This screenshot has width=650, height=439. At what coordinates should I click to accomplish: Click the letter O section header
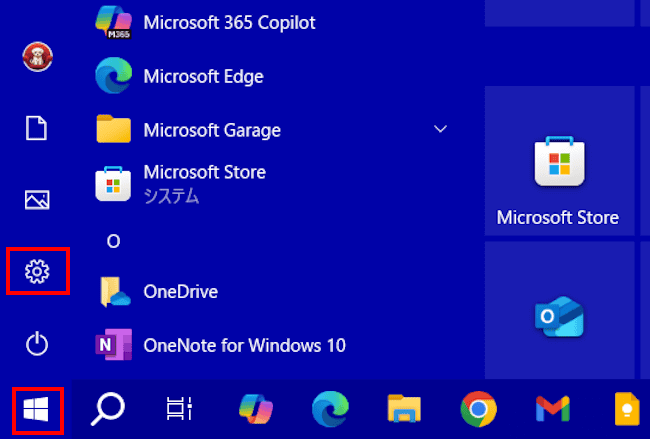[x=114, y=241]
